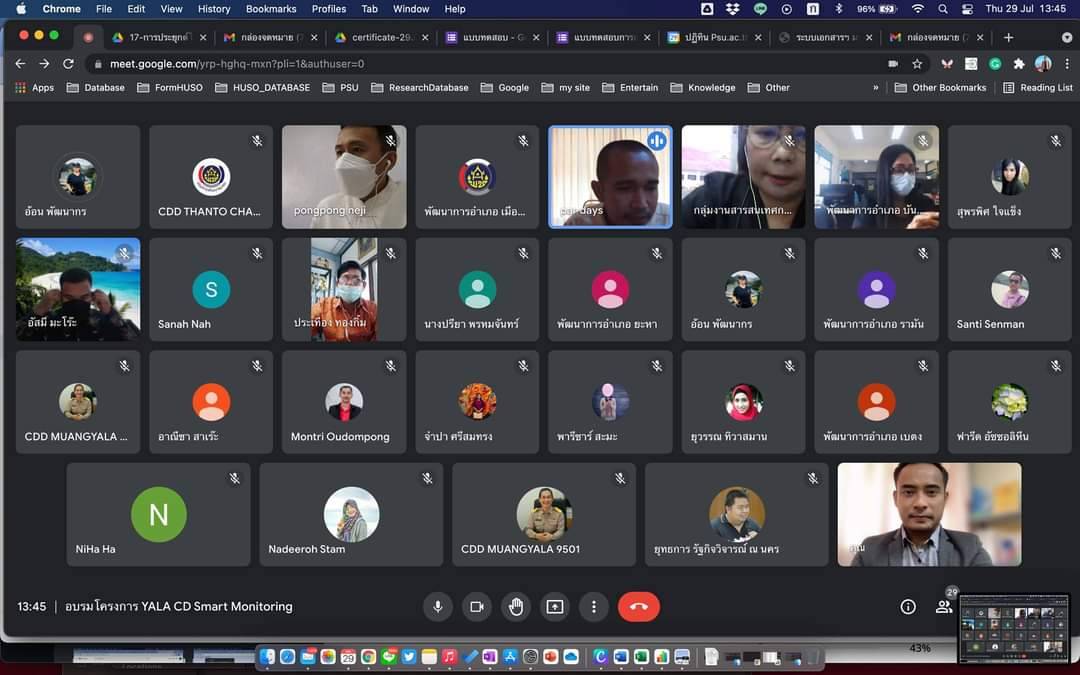
Task: Select CDD THANTO CHA... participant tile
Action: 211,177
